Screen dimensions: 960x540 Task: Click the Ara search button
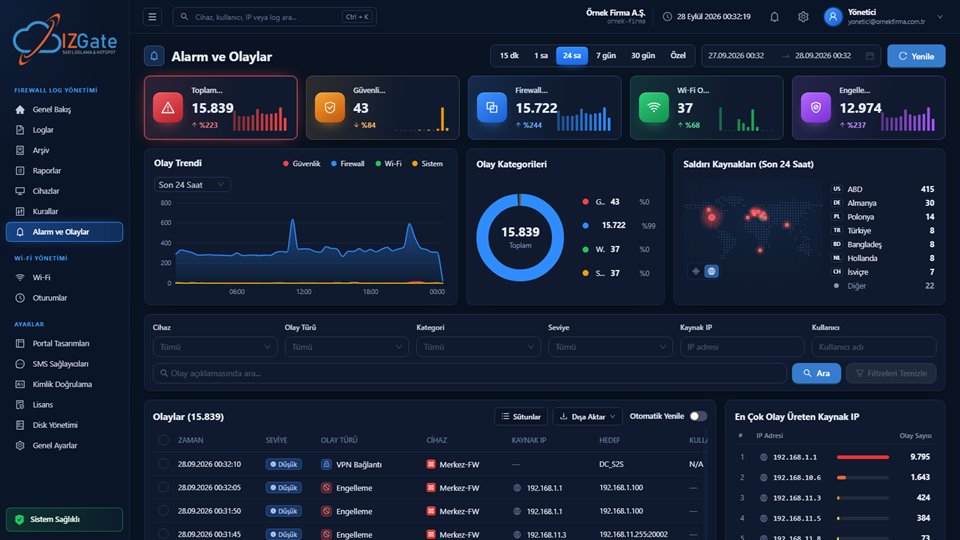(x=816, y=373)
